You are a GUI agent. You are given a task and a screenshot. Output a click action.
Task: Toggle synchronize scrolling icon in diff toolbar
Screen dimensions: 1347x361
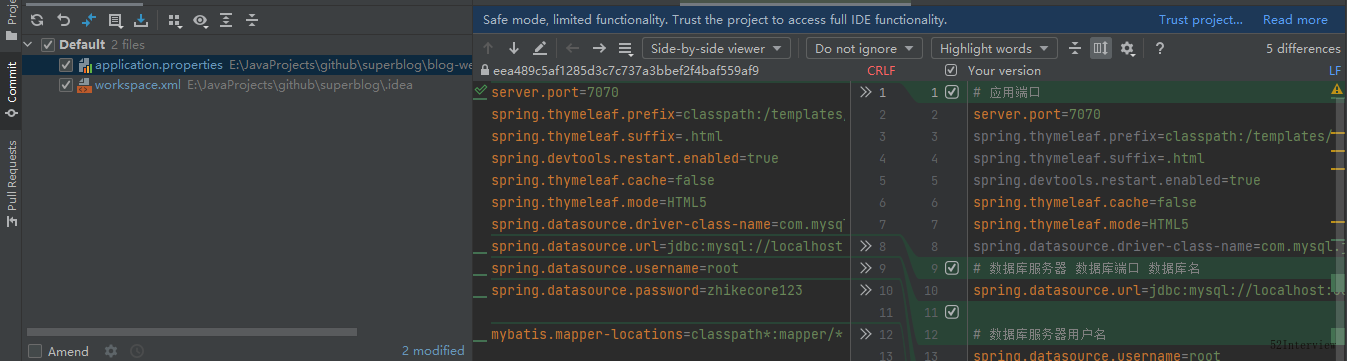tap(1101, 48)
